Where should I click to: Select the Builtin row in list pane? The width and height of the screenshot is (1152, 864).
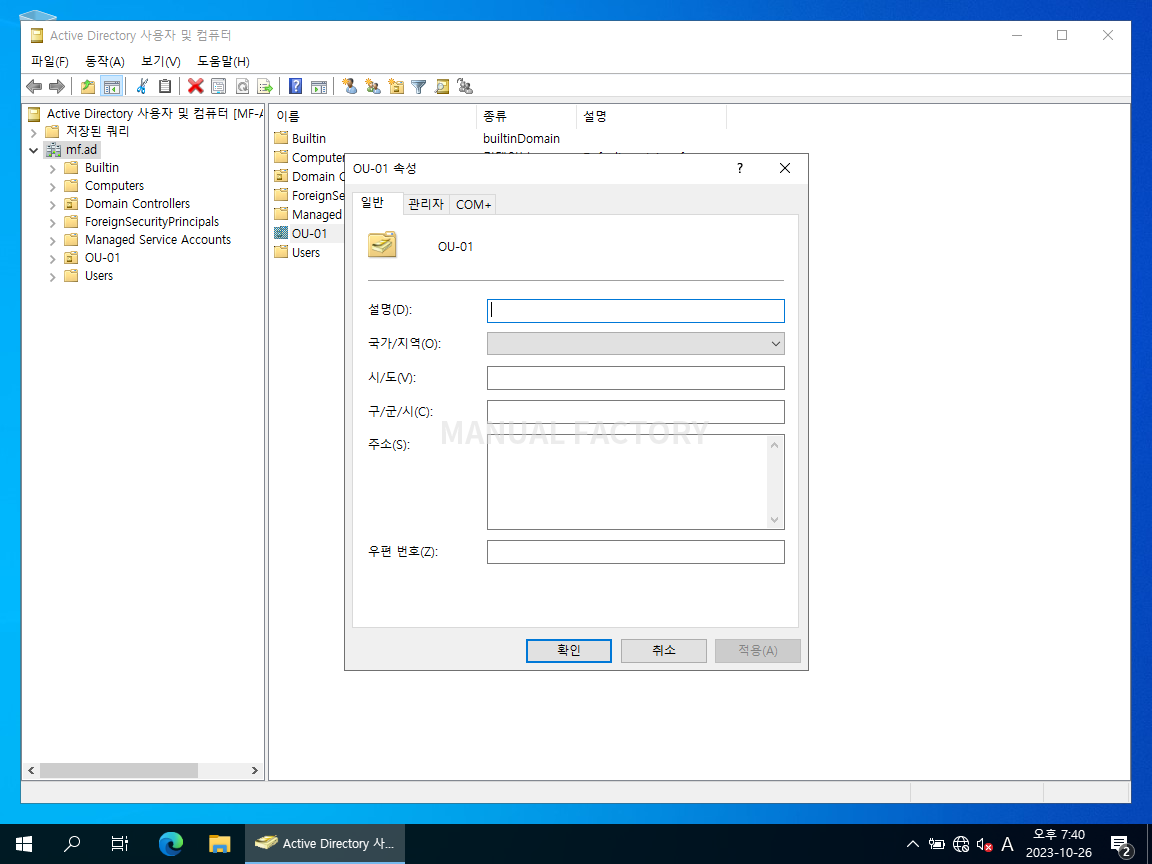click(309, 138)
